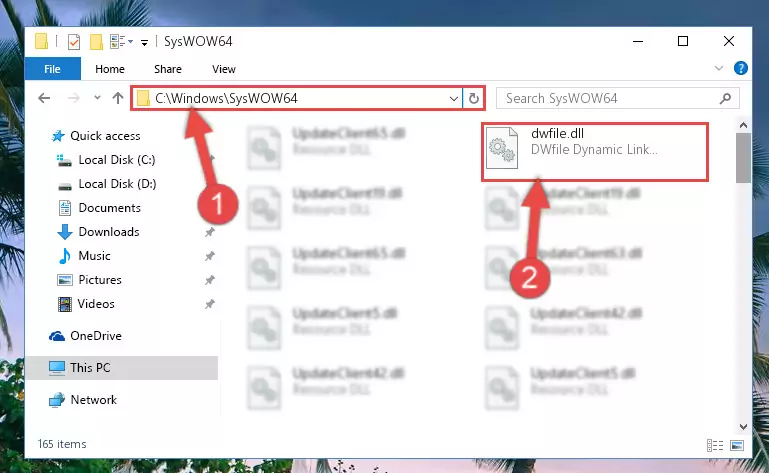769x473 pixels.
Task: Click the Downloads blue arrow icon
Action: [65, 232]
